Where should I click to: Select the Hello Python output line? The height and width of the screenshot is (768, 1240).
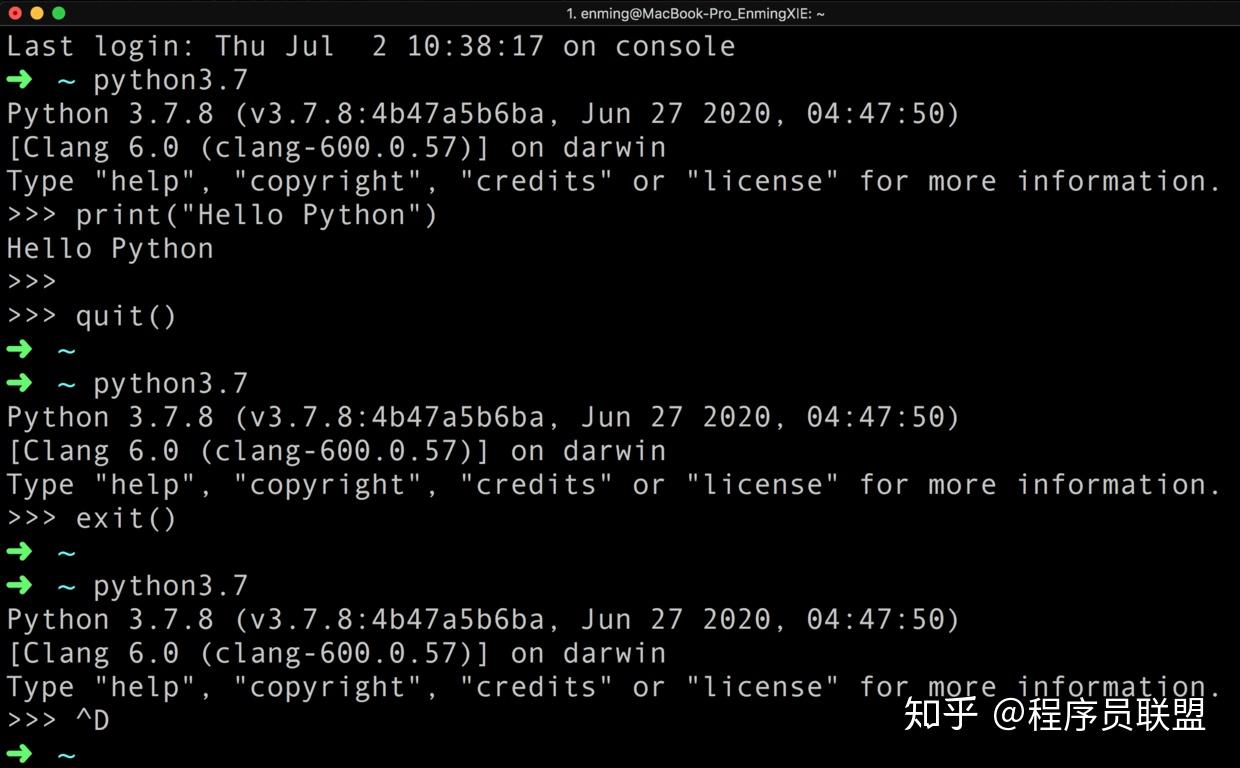(110, 248)
